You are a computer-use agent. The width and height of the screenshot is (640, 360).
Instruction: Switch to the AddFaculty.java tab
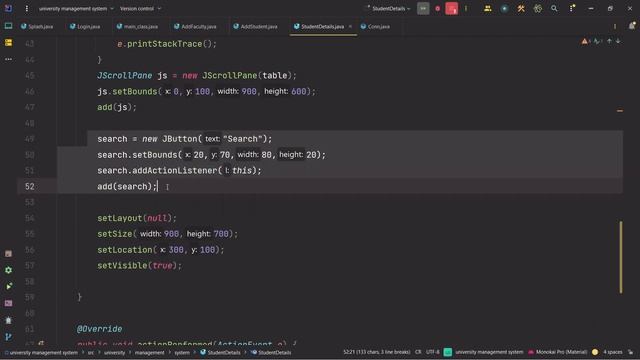(195, 27)
